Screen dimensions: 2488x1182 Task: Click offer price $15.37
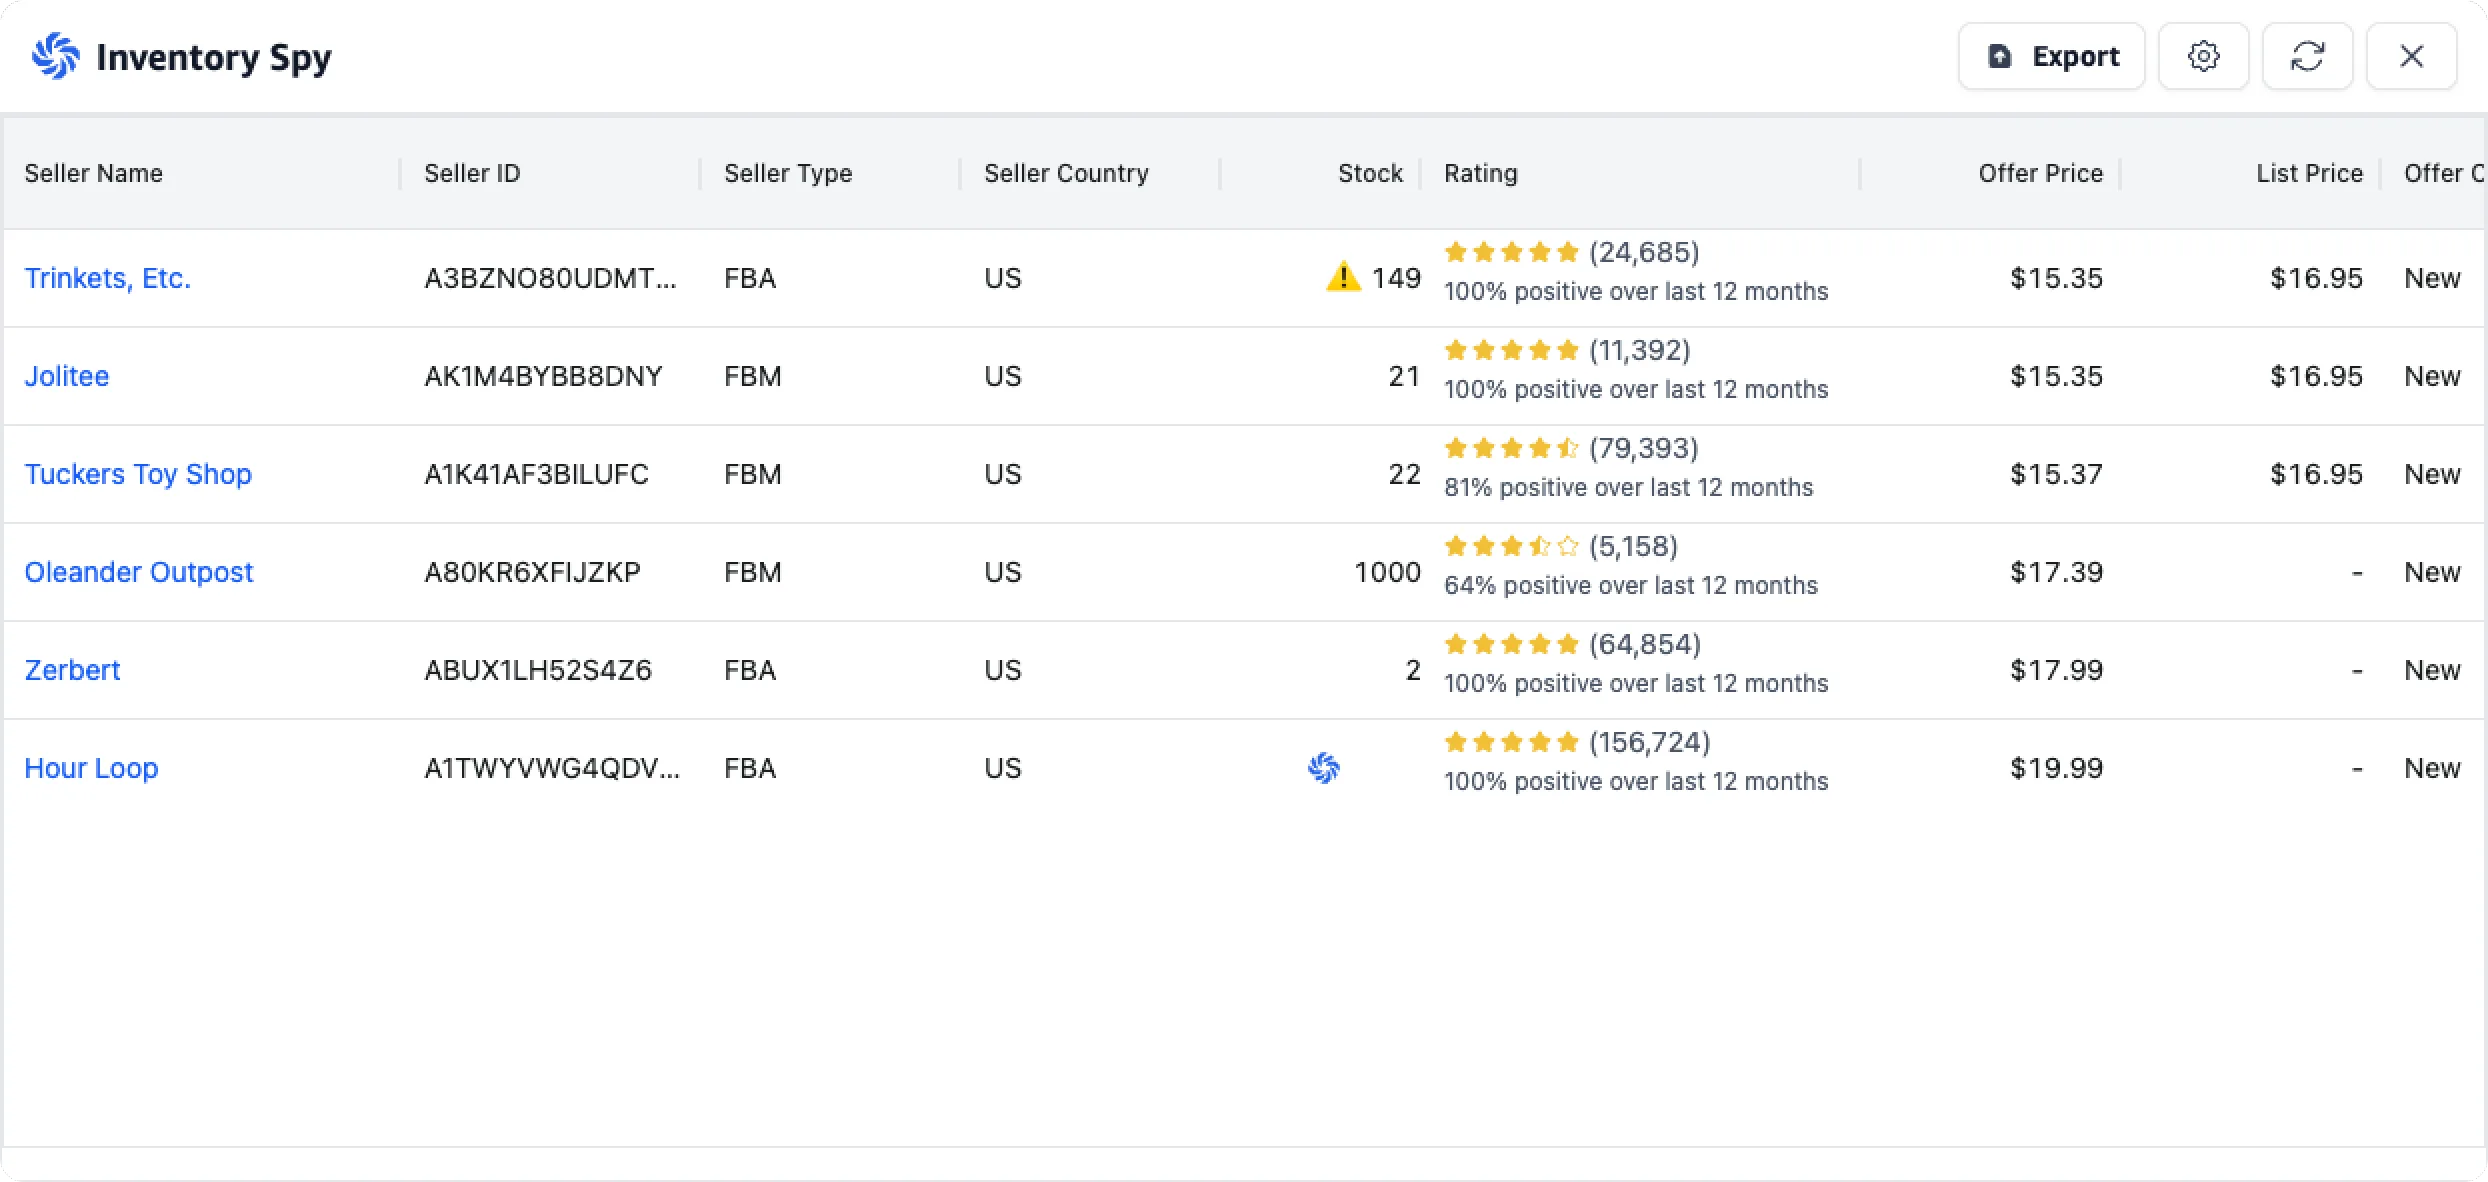click(2056, 474)
